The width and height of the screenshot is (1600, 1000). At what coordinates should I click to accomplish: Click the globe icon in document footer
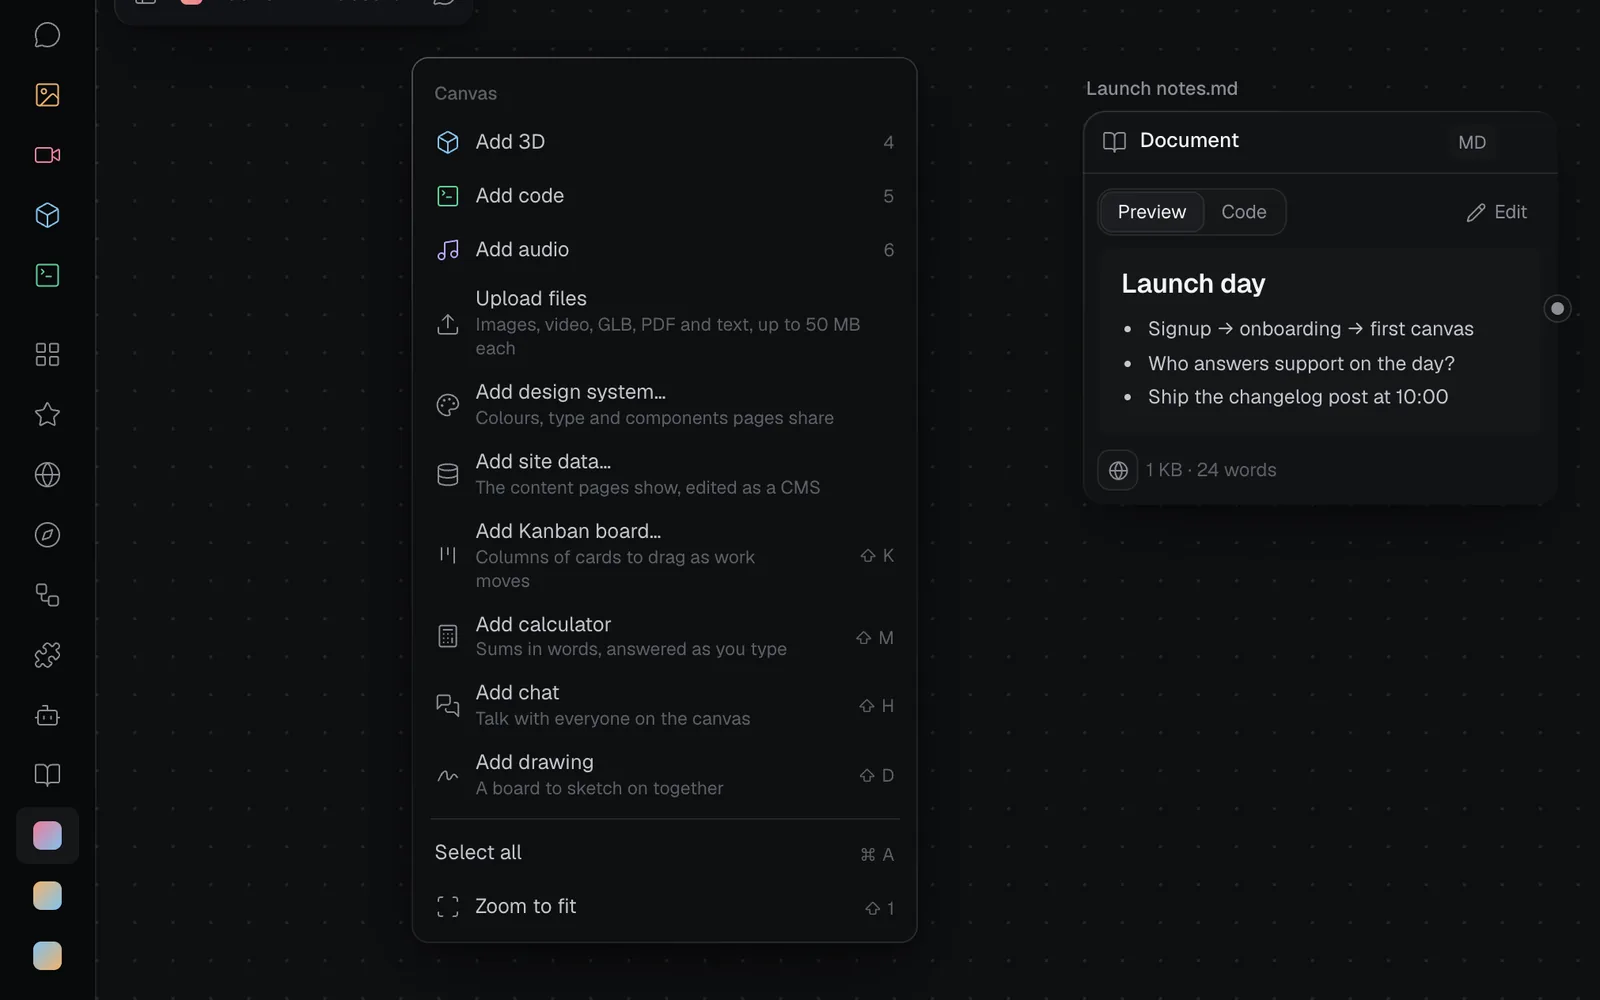tap(1118, 470)
